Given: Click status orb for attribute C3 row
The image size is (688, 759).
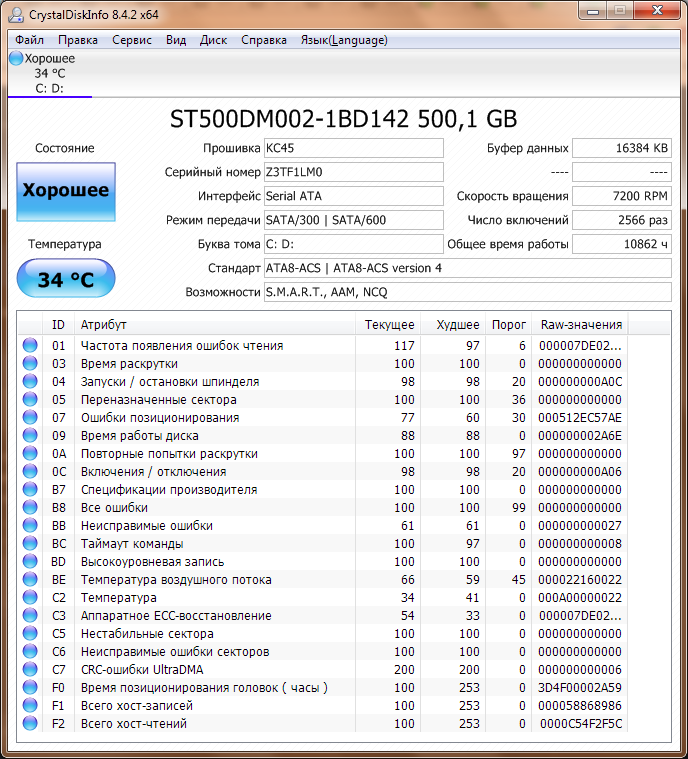Looking at the screenshot, I should (x=30, y=615).
